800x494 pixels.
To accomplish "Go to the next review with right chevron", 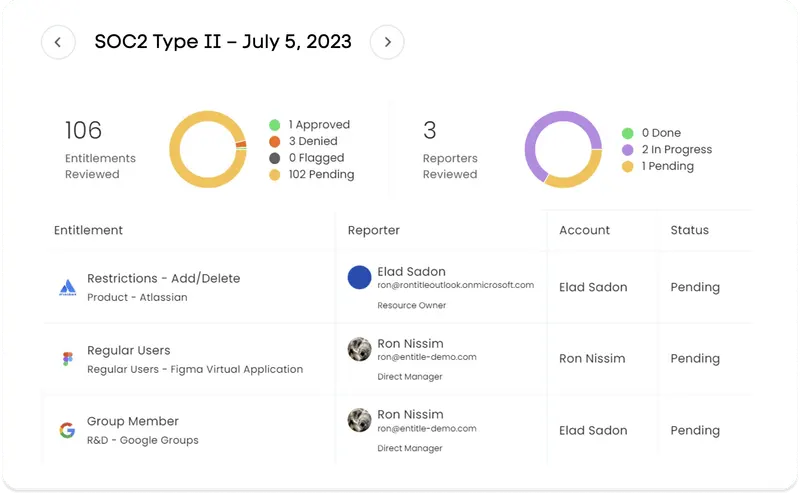I will point(387,42).
